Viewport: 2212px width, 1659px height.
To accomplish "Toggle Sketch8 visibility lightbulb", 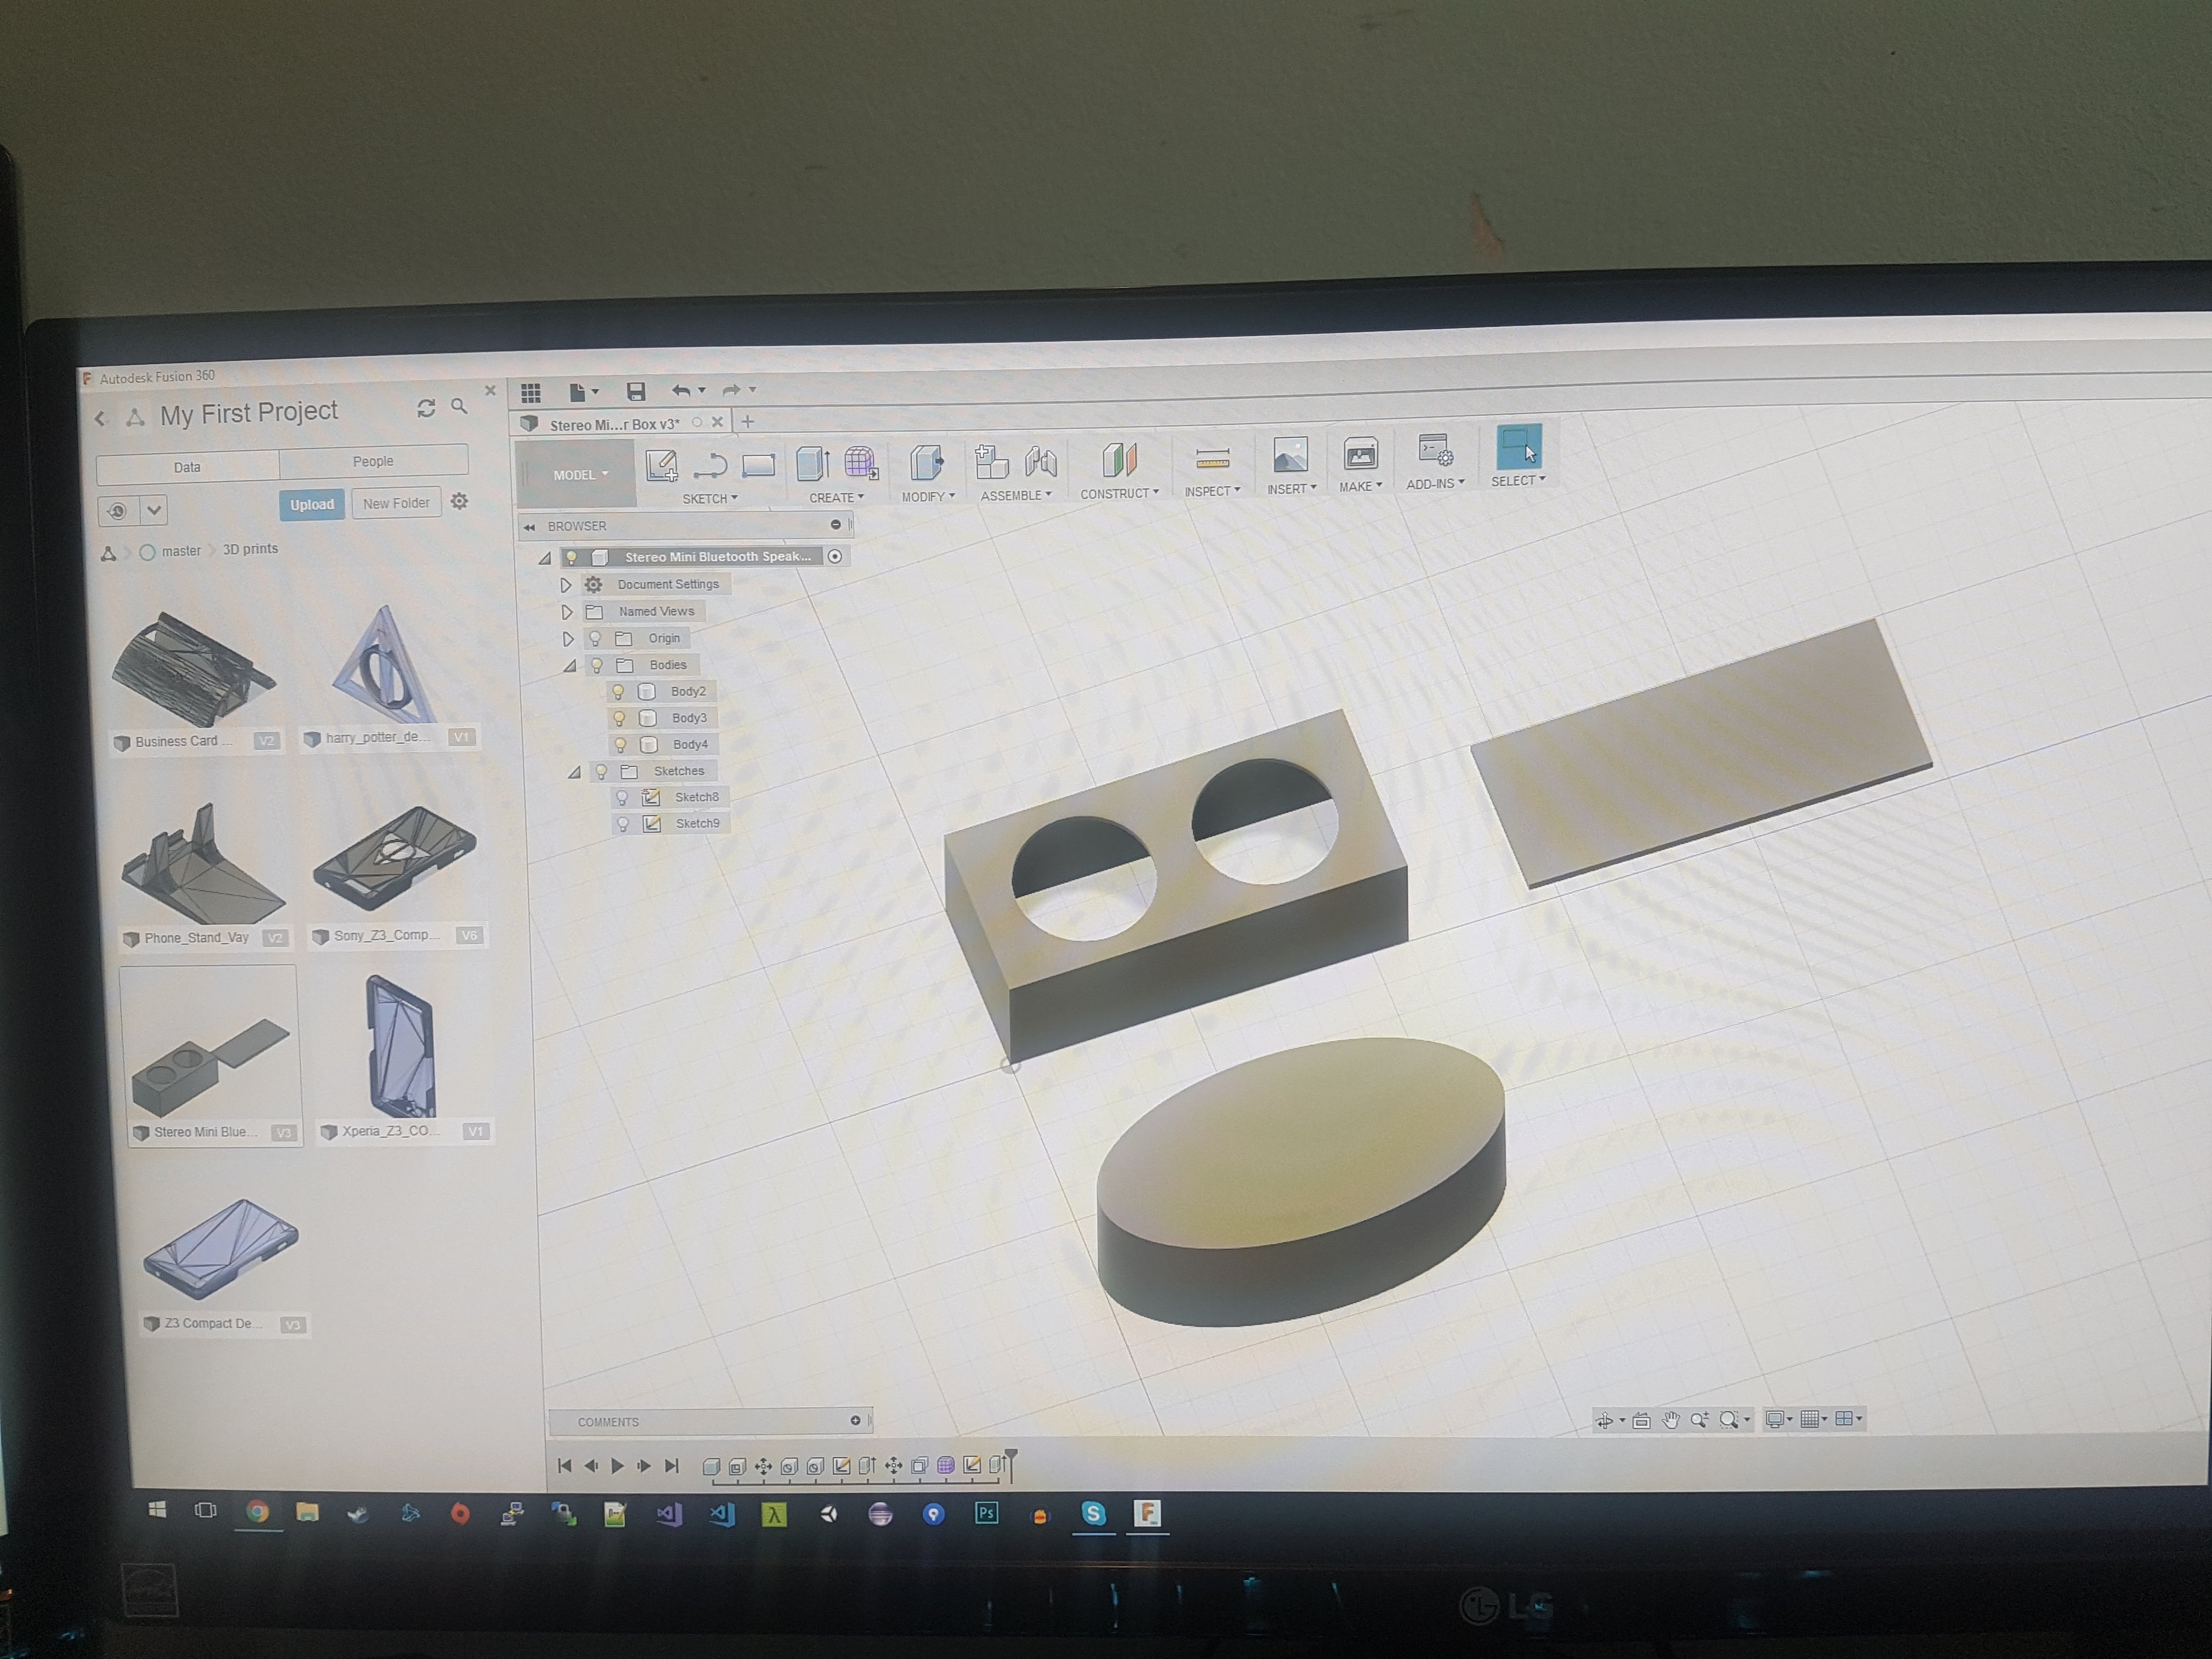I will coord(622,798).
